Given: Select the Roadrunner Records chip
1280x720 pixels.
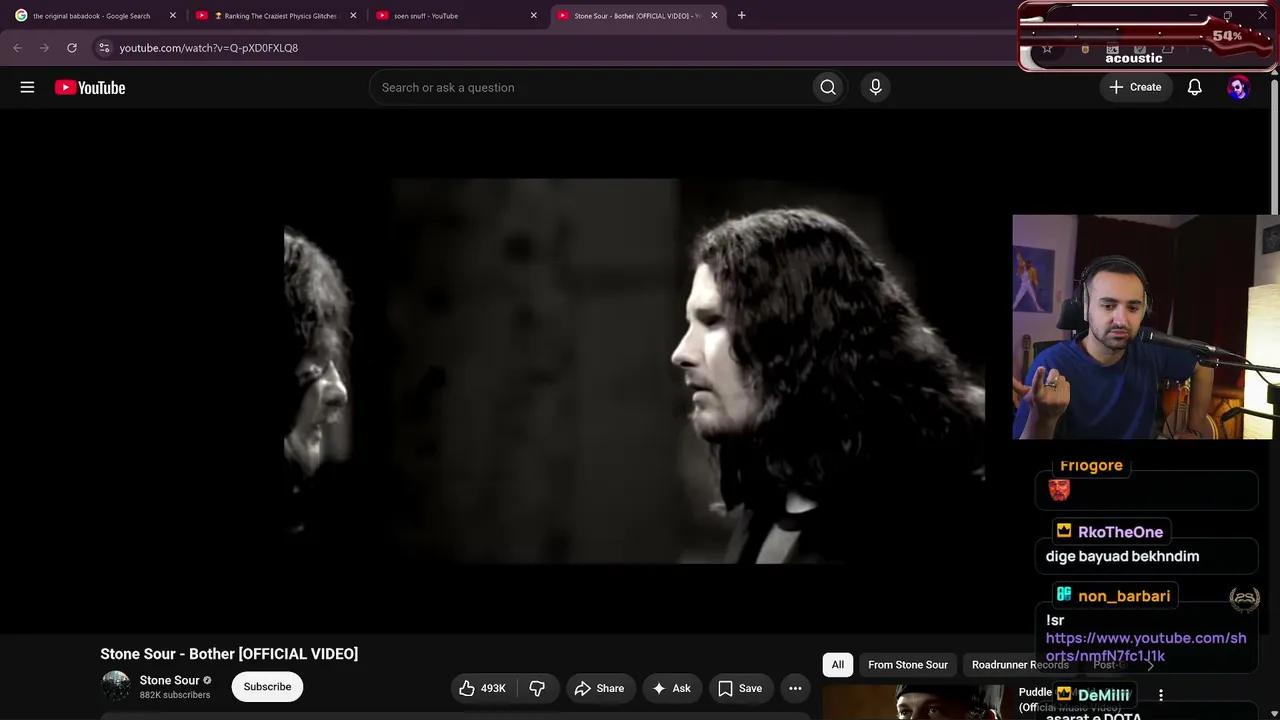Looking at the screenshot, I should pos(1020,665).
